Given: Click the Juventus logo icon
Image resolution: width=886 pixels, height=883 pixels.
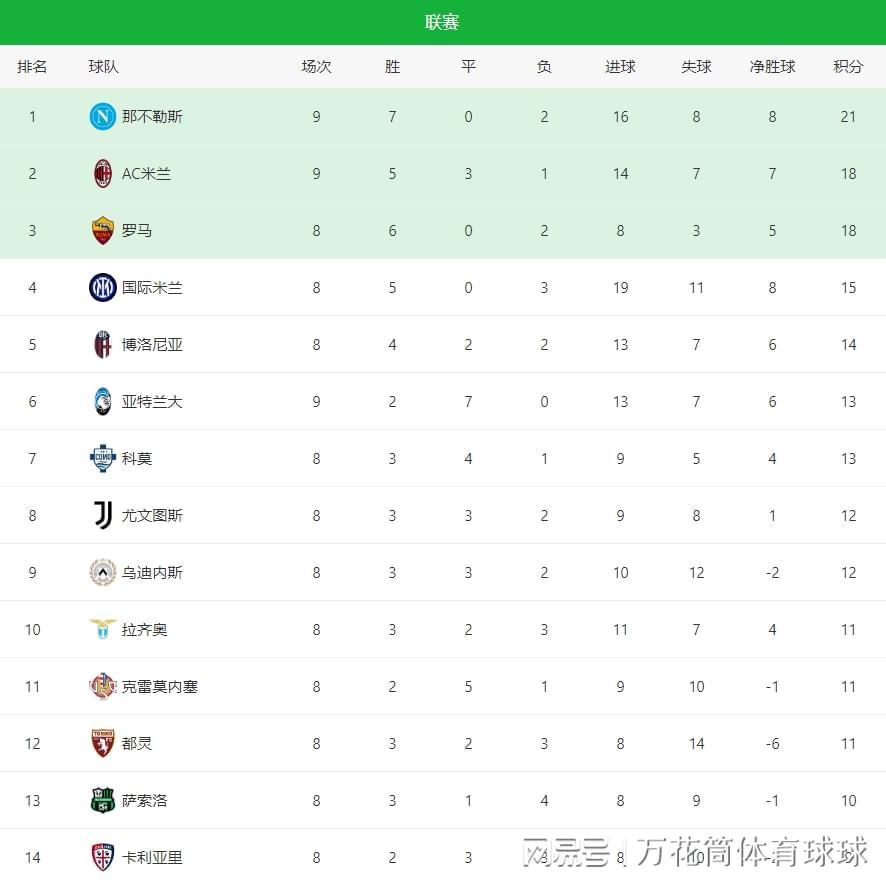Looking at the screenshot, I should pos(103,516).
